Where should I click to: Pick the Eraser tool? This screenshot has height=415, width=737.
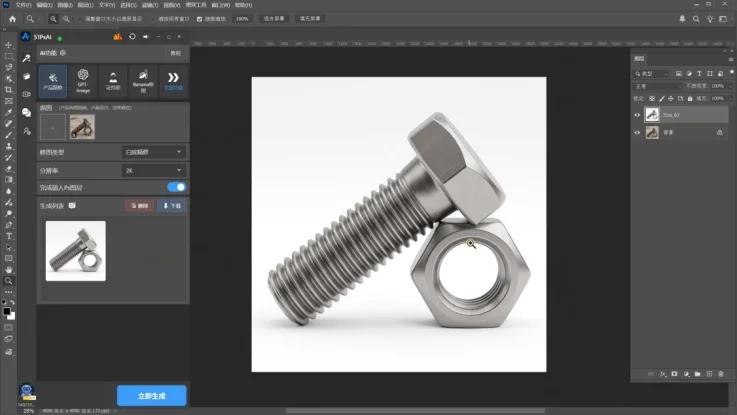pyautogui.click(x=8, y=168)
